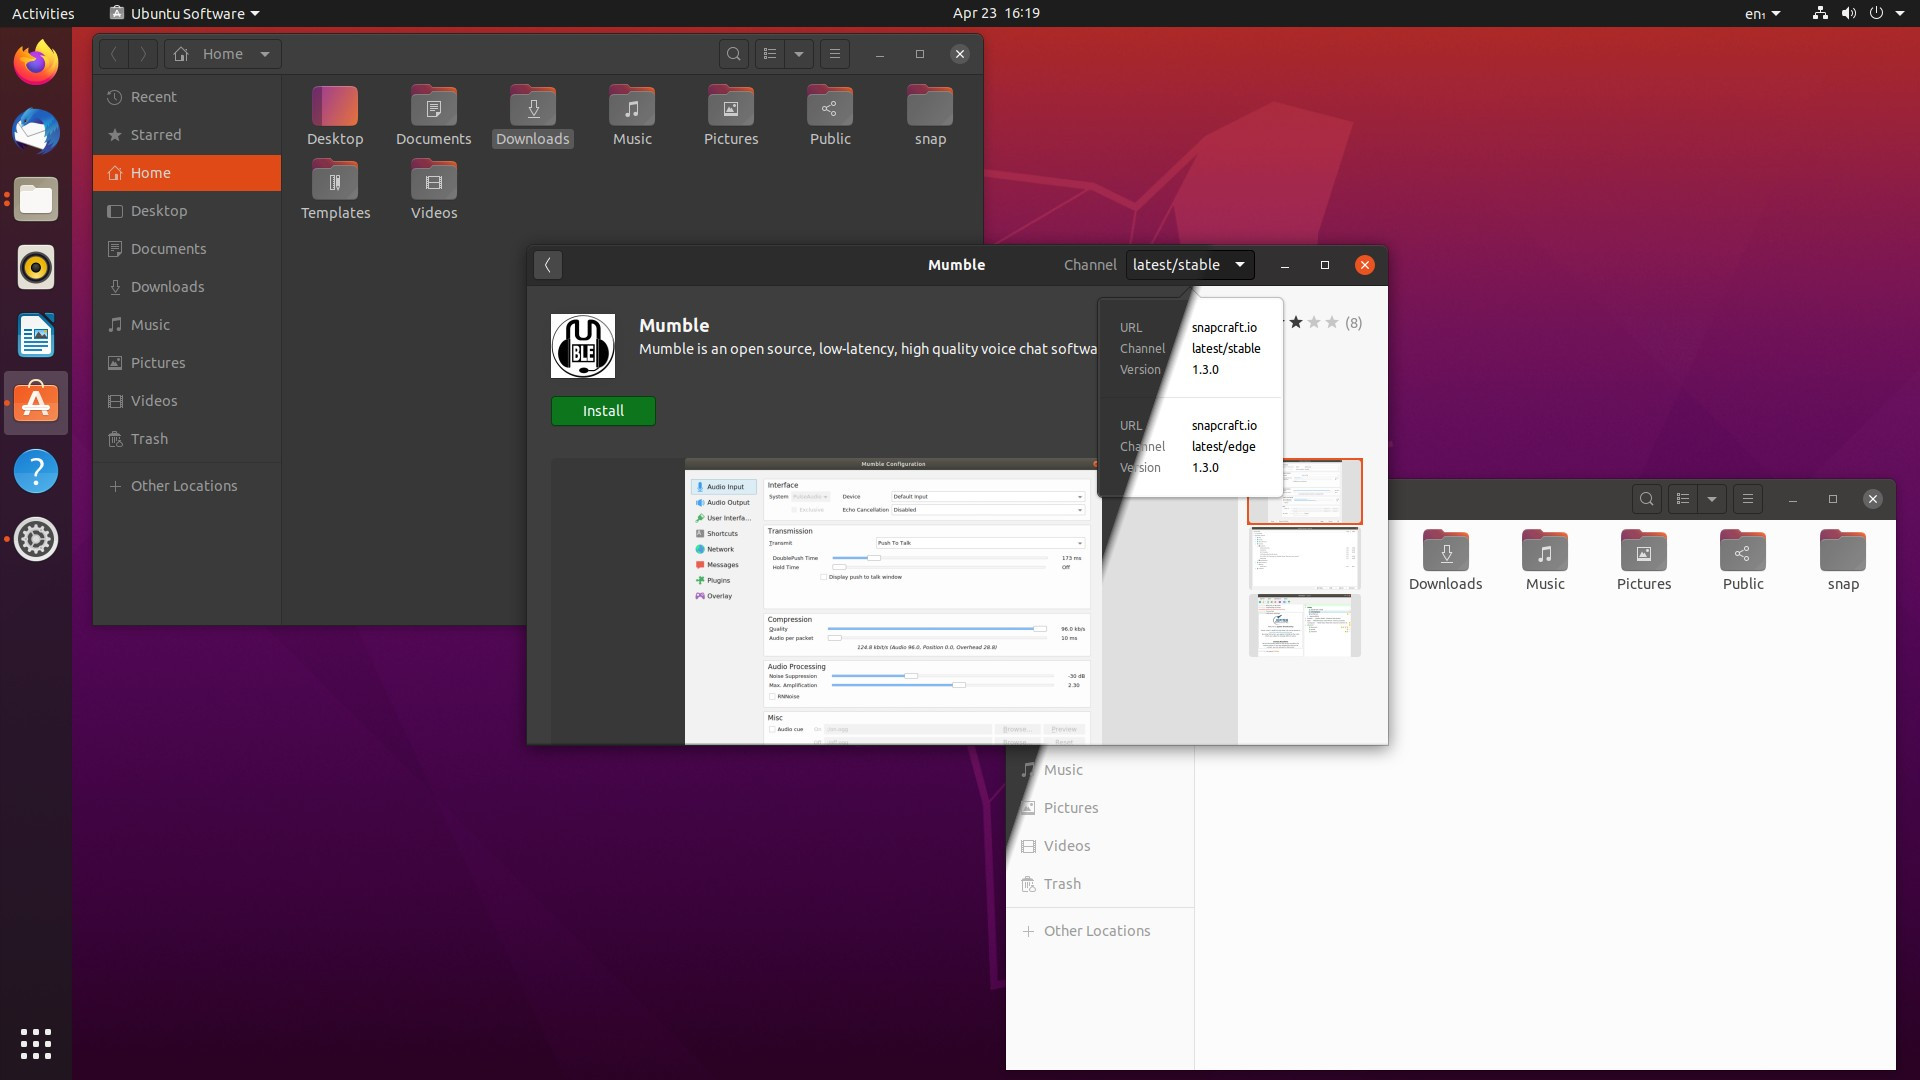Open the channel dropdown for latest/stable
This screenshot has height=1080, width=1920.
1187,264
